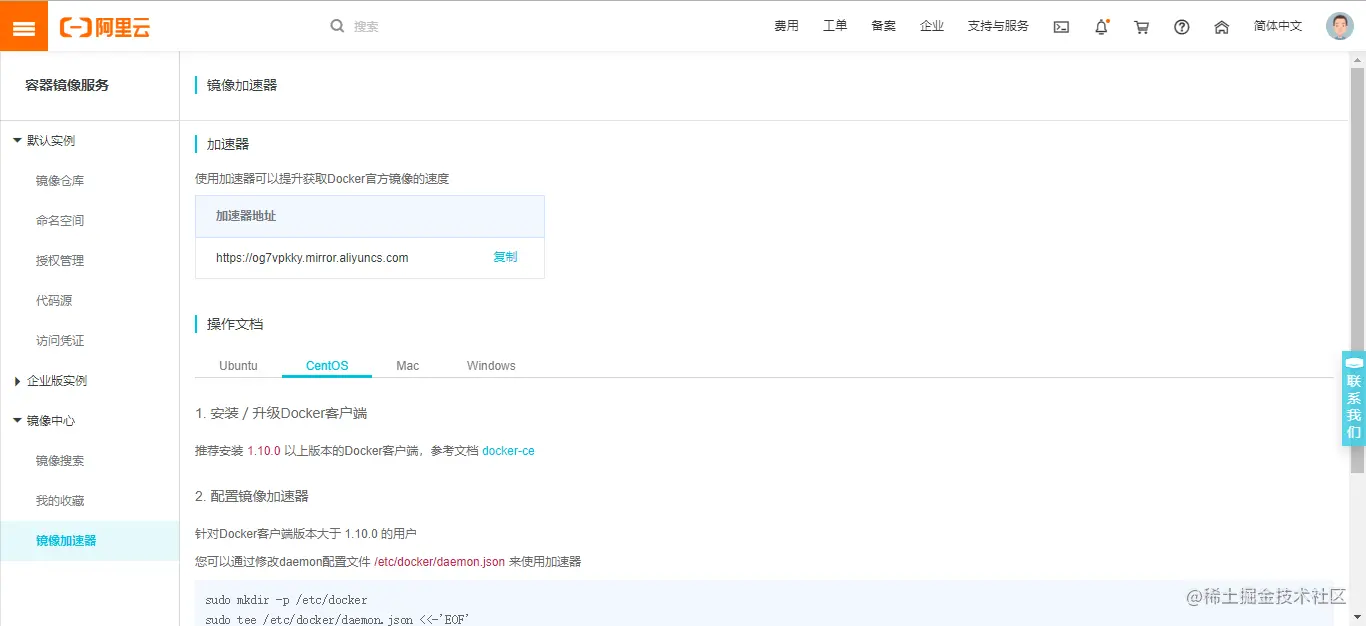Open the notifications bell
The width and height of the screenshot is (1366, 626).
pyautogui.click(x=1101, y=27)
